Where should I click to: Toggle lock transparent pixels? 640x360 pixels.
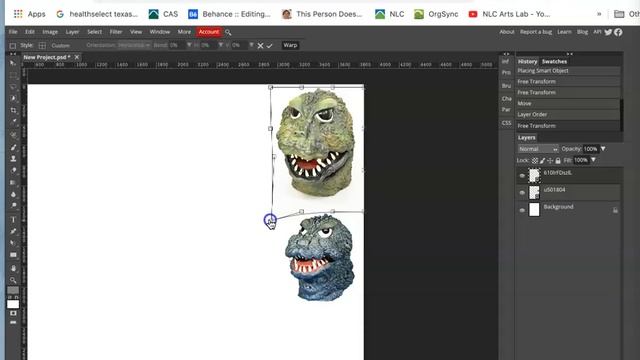click(535, 160)
